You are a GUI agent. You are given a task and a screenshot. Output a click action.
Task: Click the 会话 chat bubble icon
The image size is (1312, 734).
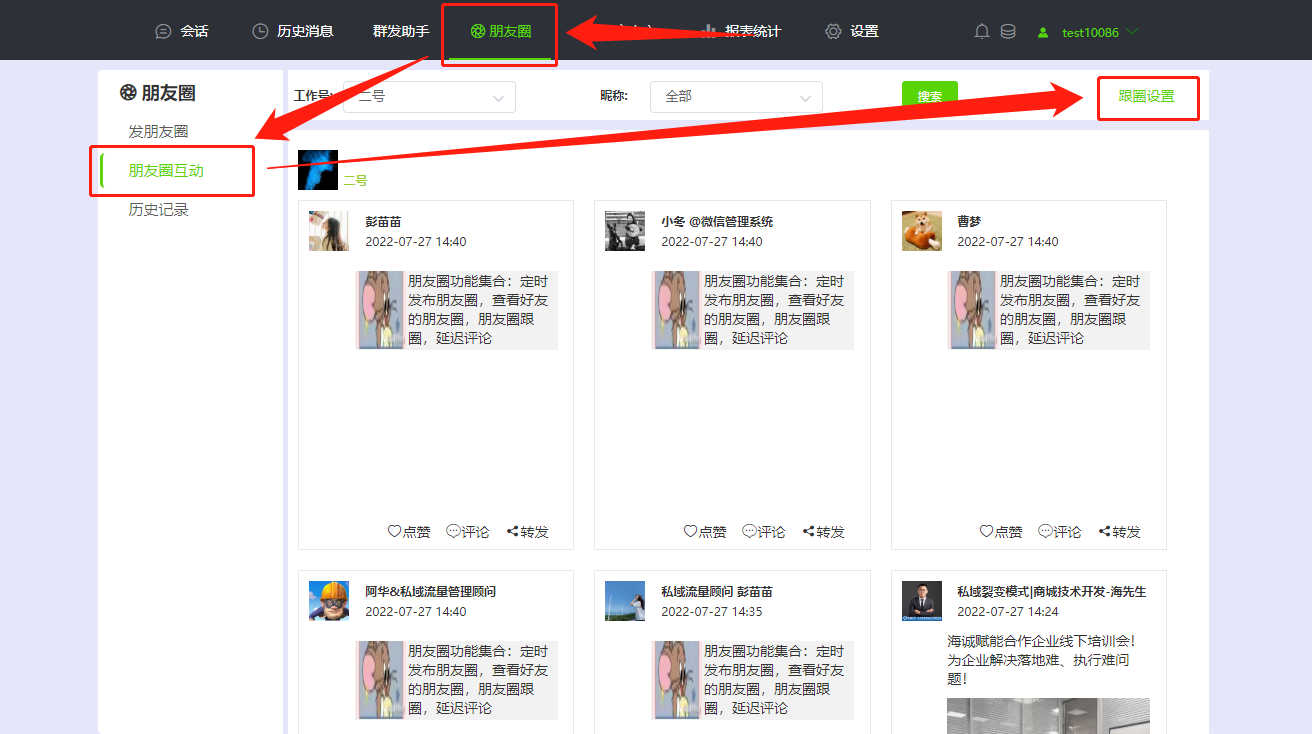pos(164,31)
